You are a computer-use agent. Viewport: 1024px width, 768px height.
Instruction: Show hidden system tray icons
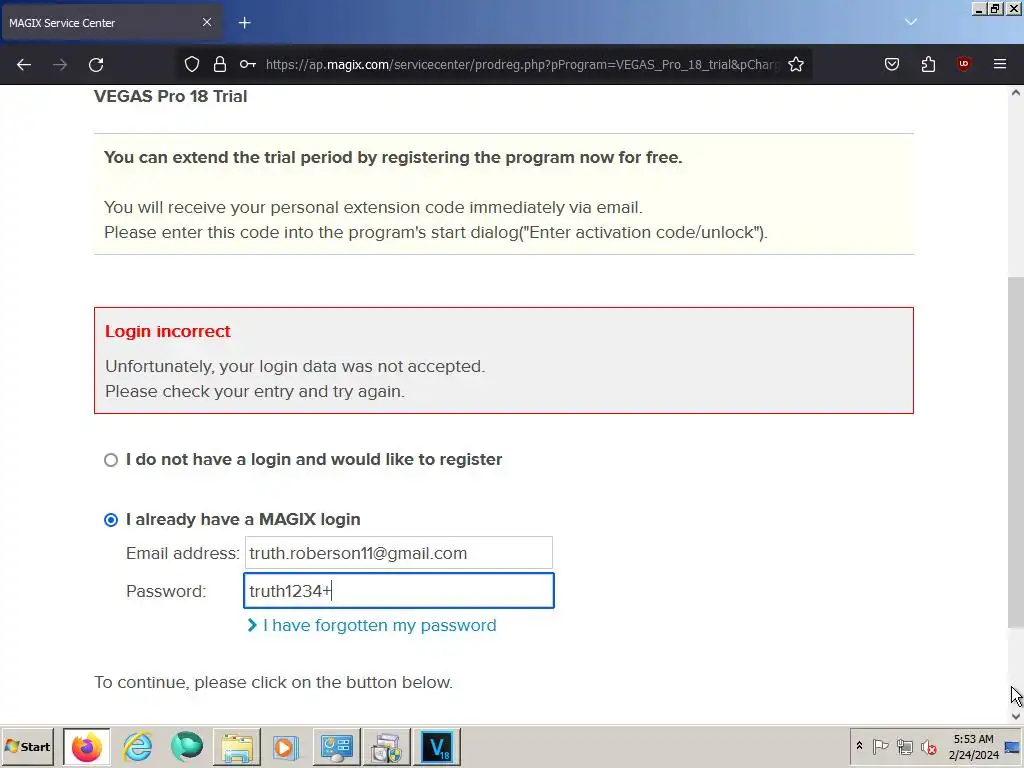click(x=859, y=746)
